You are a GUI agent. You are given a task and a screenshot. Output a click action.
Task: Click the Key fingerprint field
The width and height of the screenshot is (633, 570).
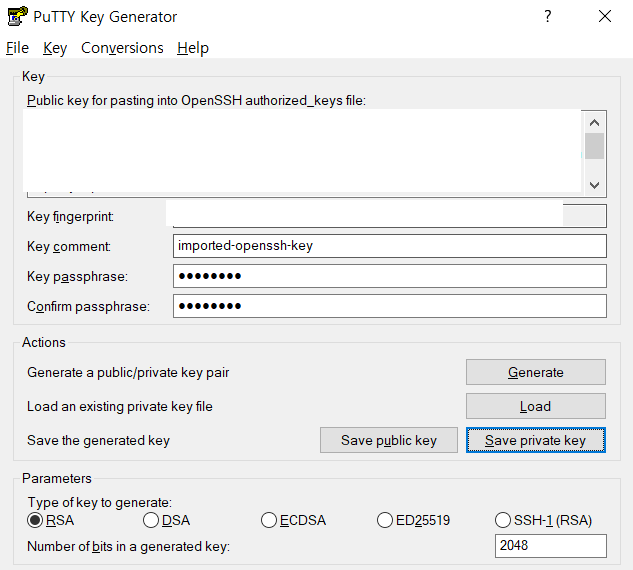coord(390,216)
